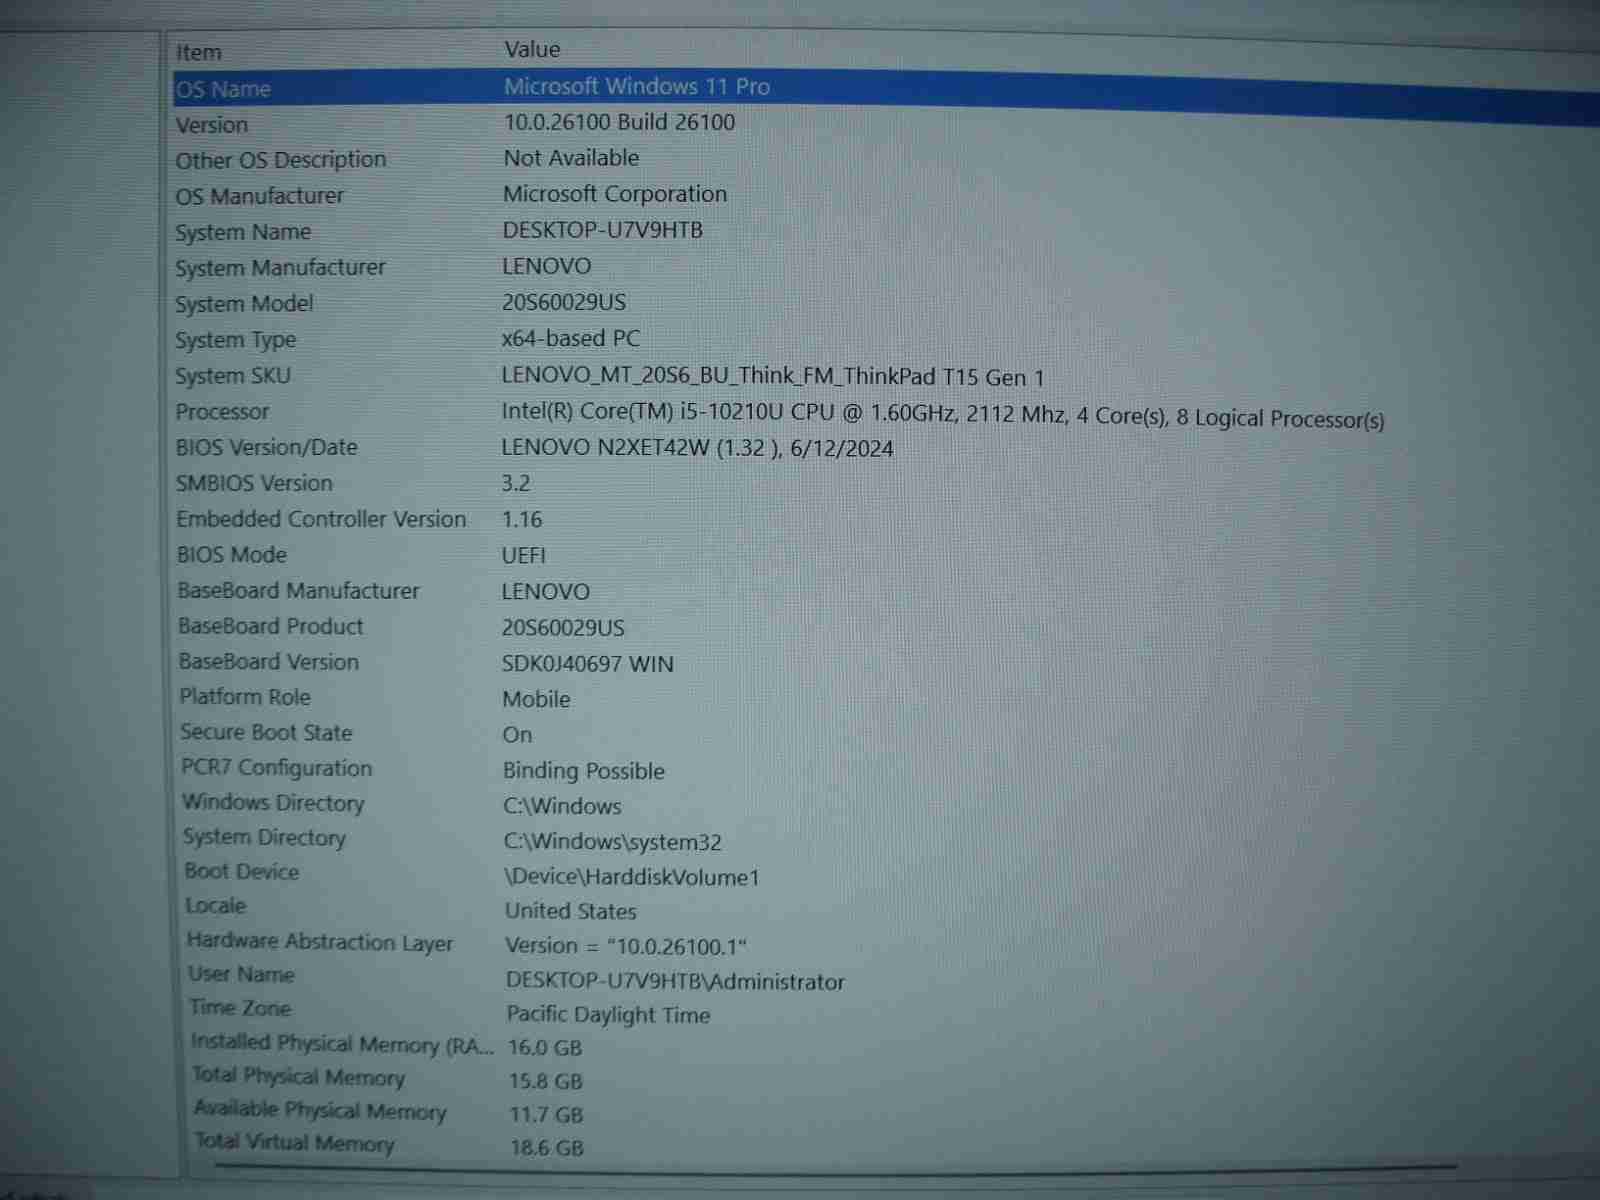The width and height of the screenshot is (1600, 1200).
Task: Select the System SKU row
Action: [233, 376]
